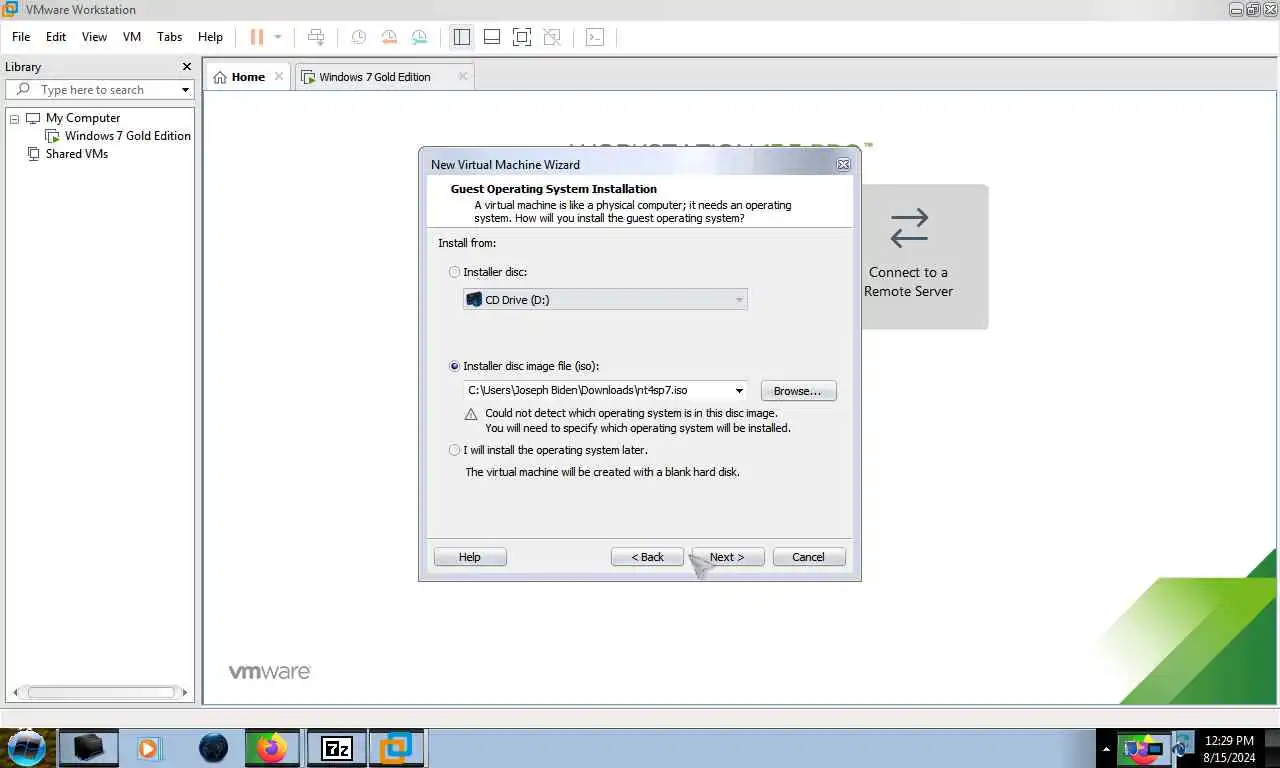Click the Send Ctrl+Alt+Del toolbar icon
This screenshot has width=1280, height=768.
click(316, 37)
